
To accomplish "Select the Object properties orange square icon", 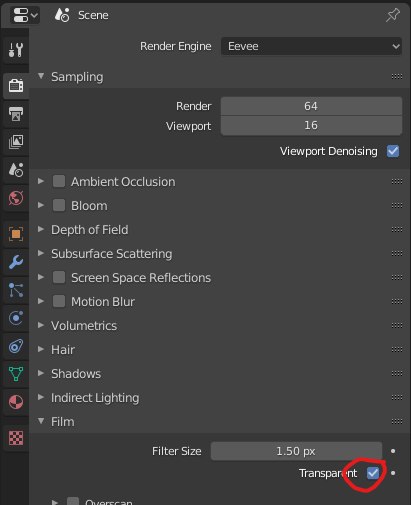I will point(16,234).
